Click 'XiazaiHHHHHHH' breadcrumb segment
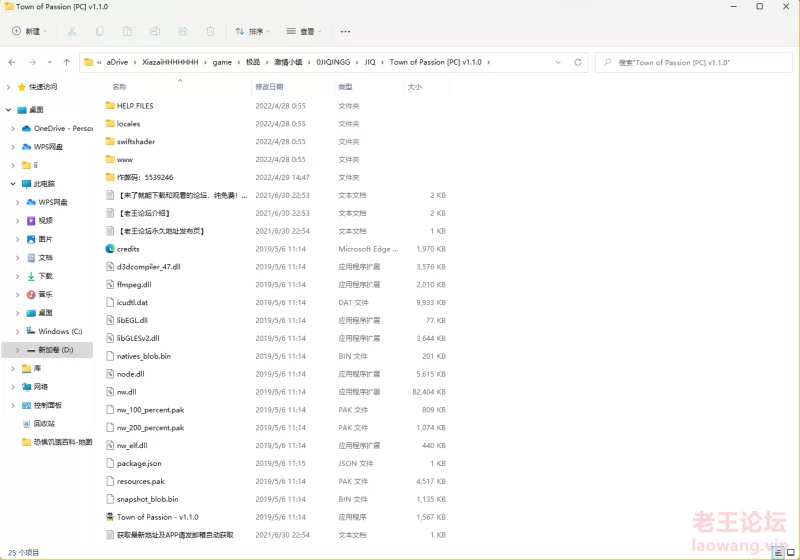Viewport: 800px width, 560px height. (x=170, y=62)
